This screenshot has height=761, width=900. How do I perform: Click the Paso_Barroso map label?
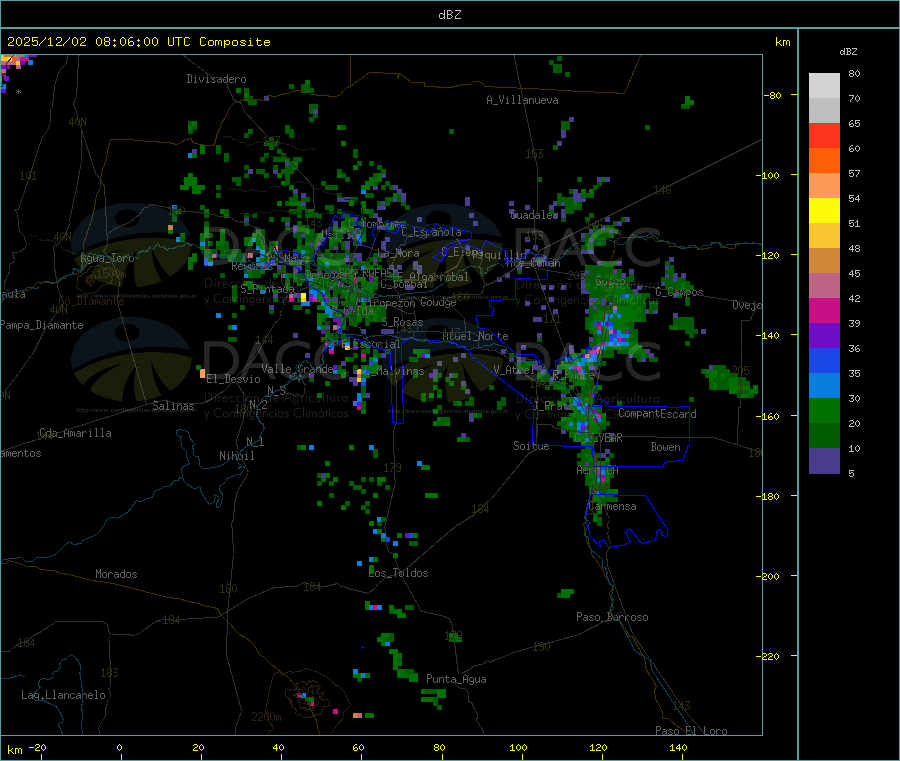tap(612, 617)
